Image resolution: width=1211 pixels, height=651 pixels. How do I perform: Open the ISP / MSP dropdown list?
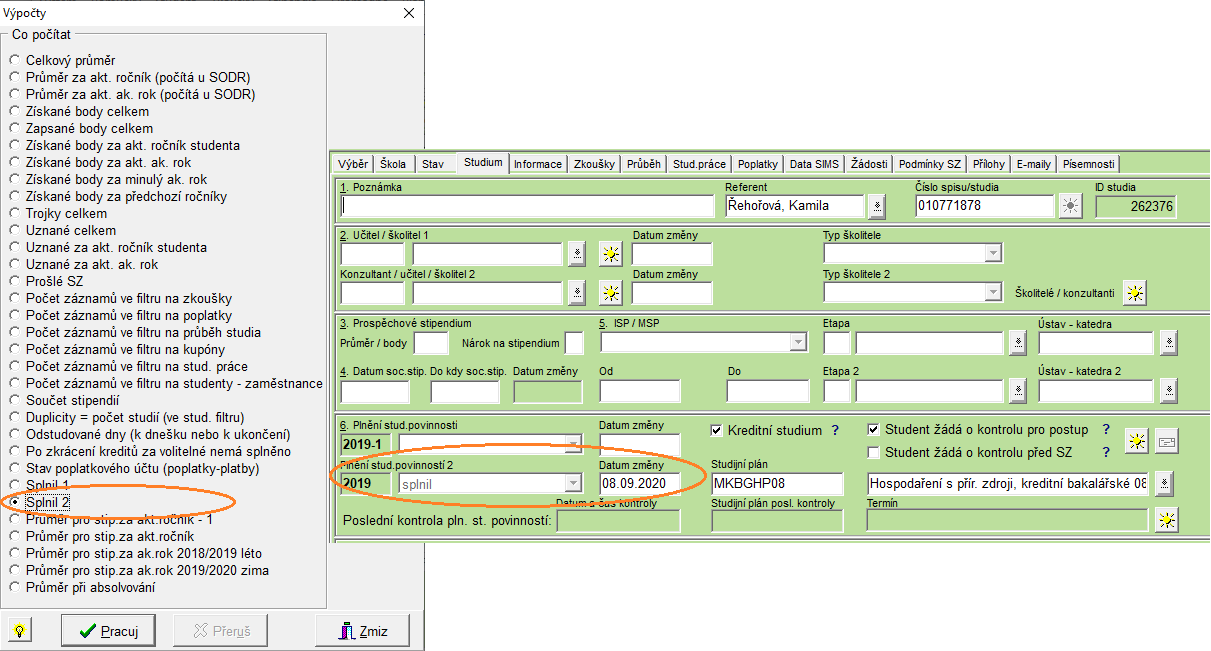(797, 343)
